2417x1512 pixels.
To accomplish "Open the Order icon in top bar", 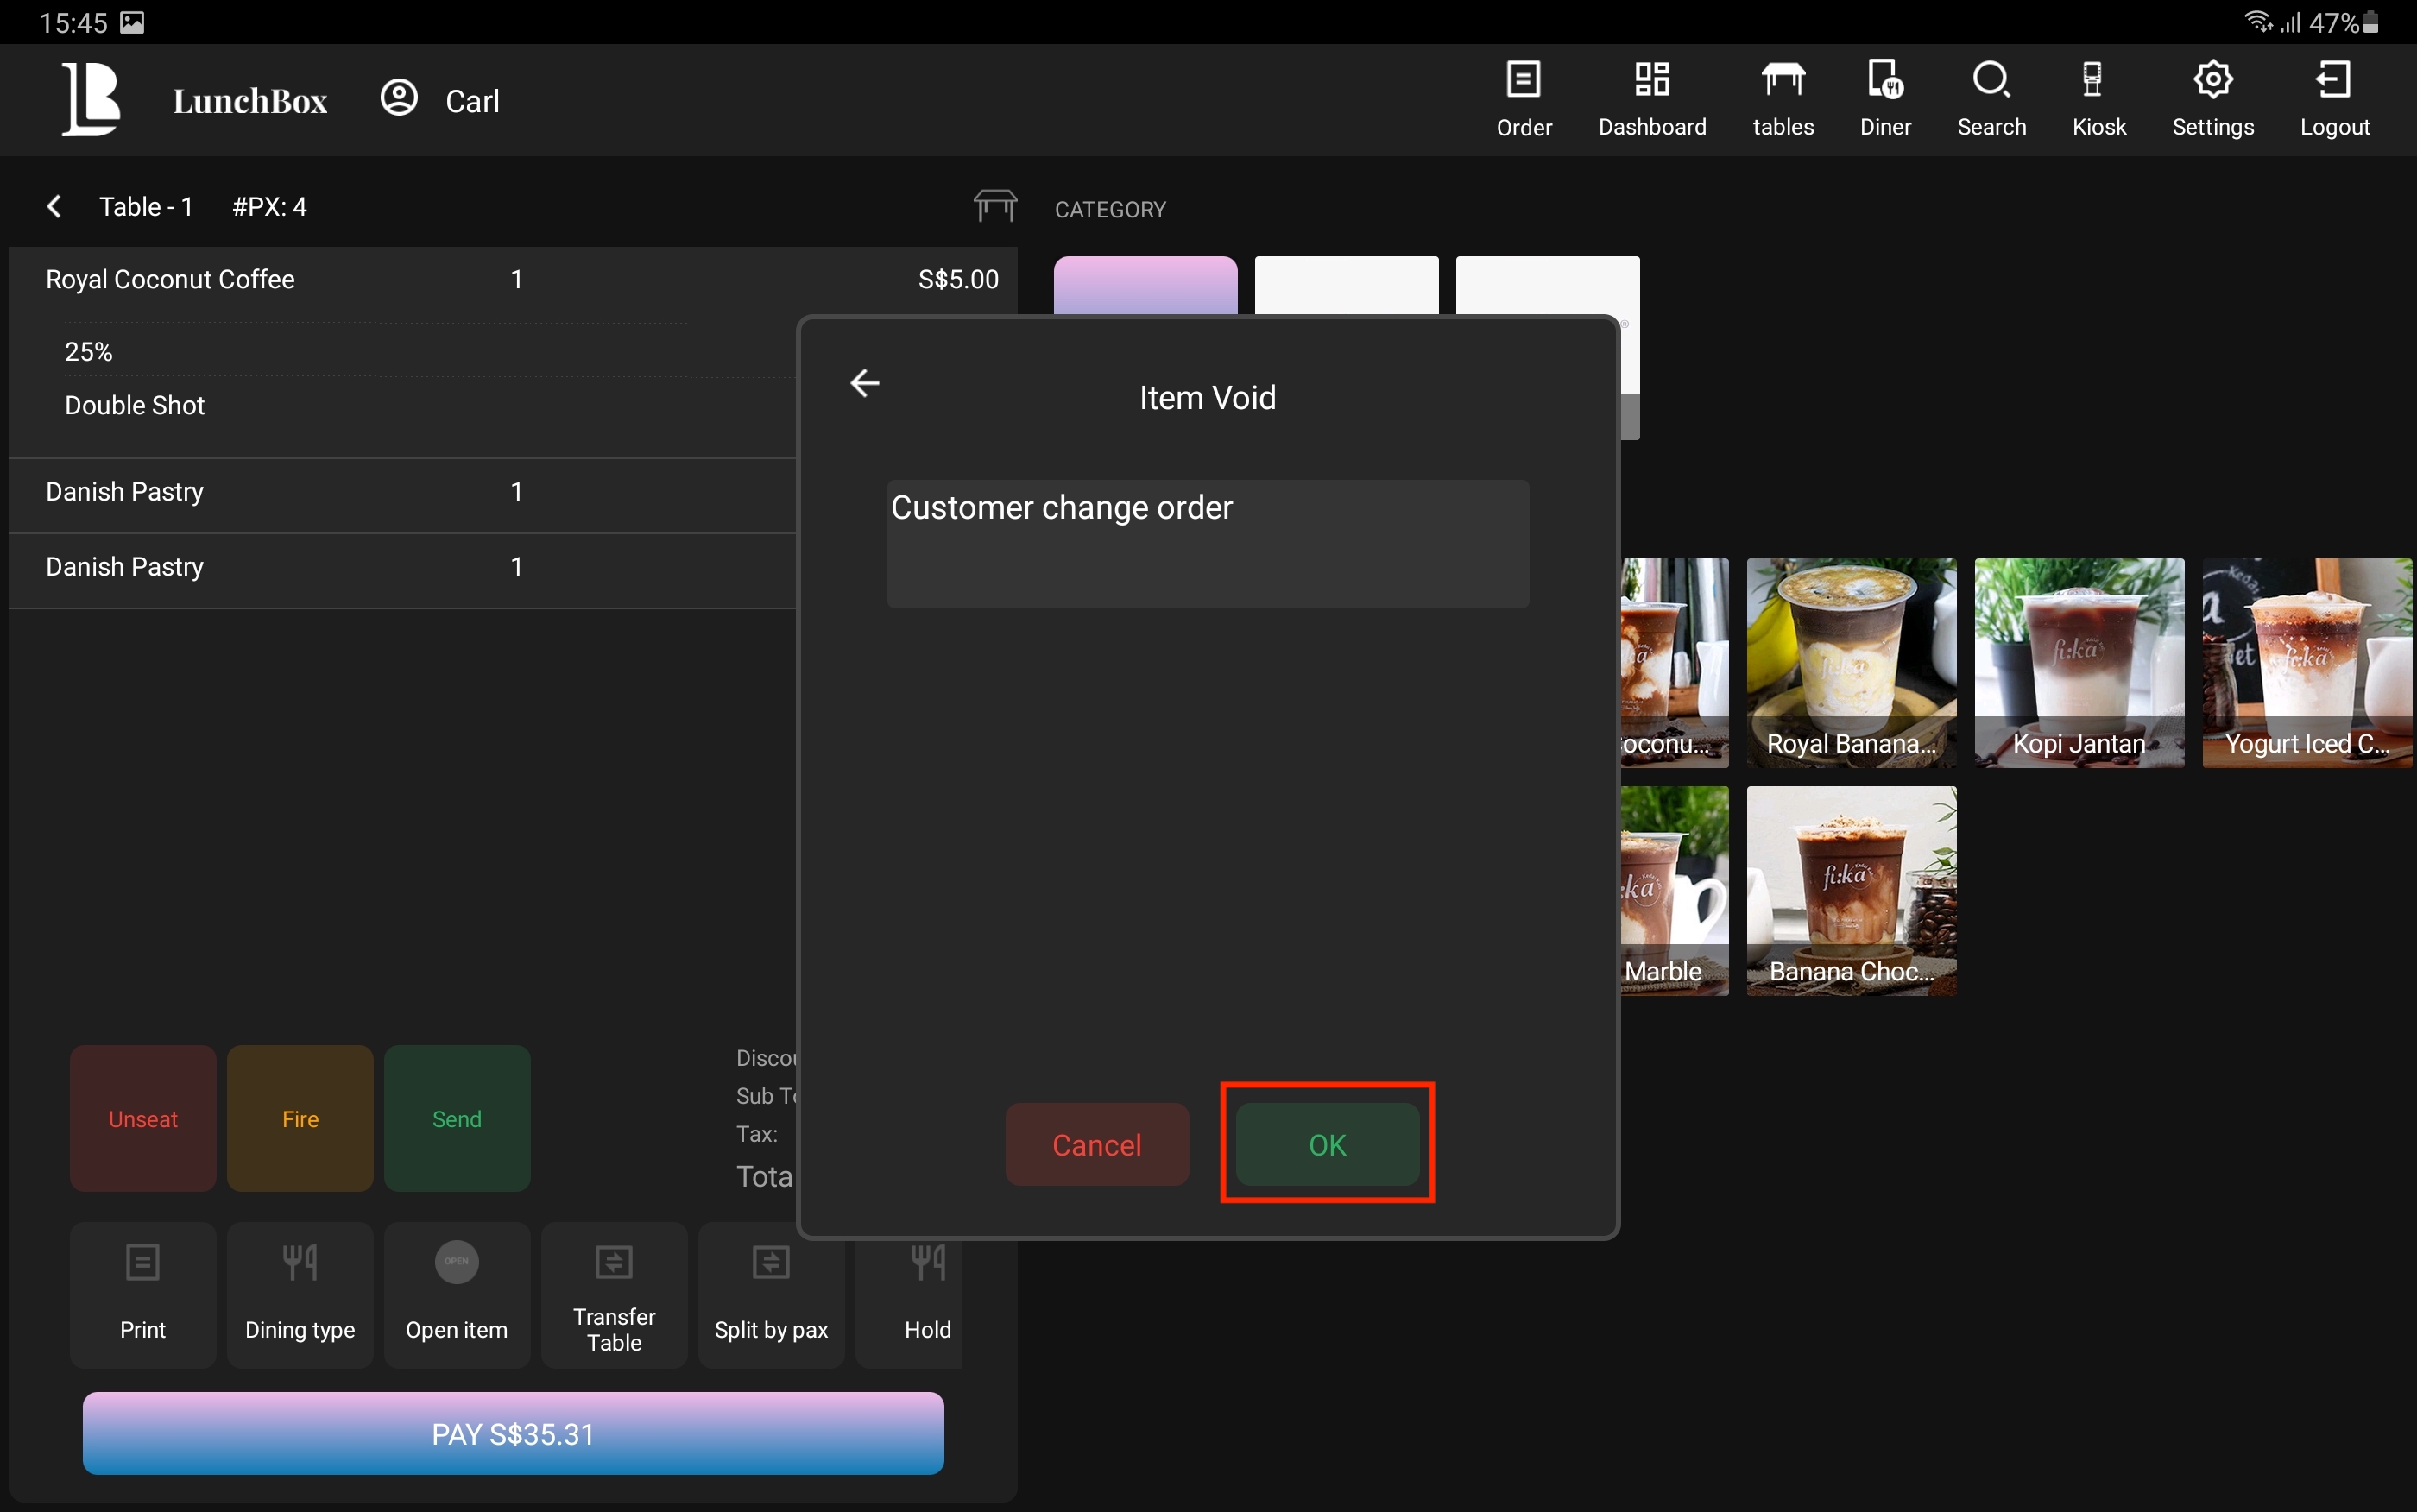I will [x=1523, y=98].
